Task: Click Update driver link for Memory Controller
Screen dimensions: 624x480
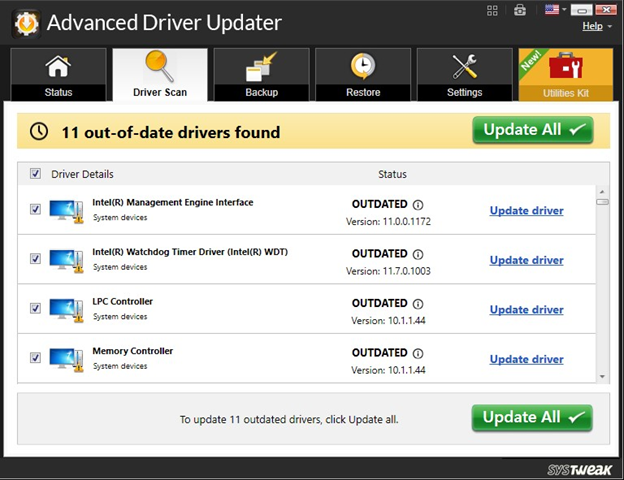Action: click(x=526, y=359)
